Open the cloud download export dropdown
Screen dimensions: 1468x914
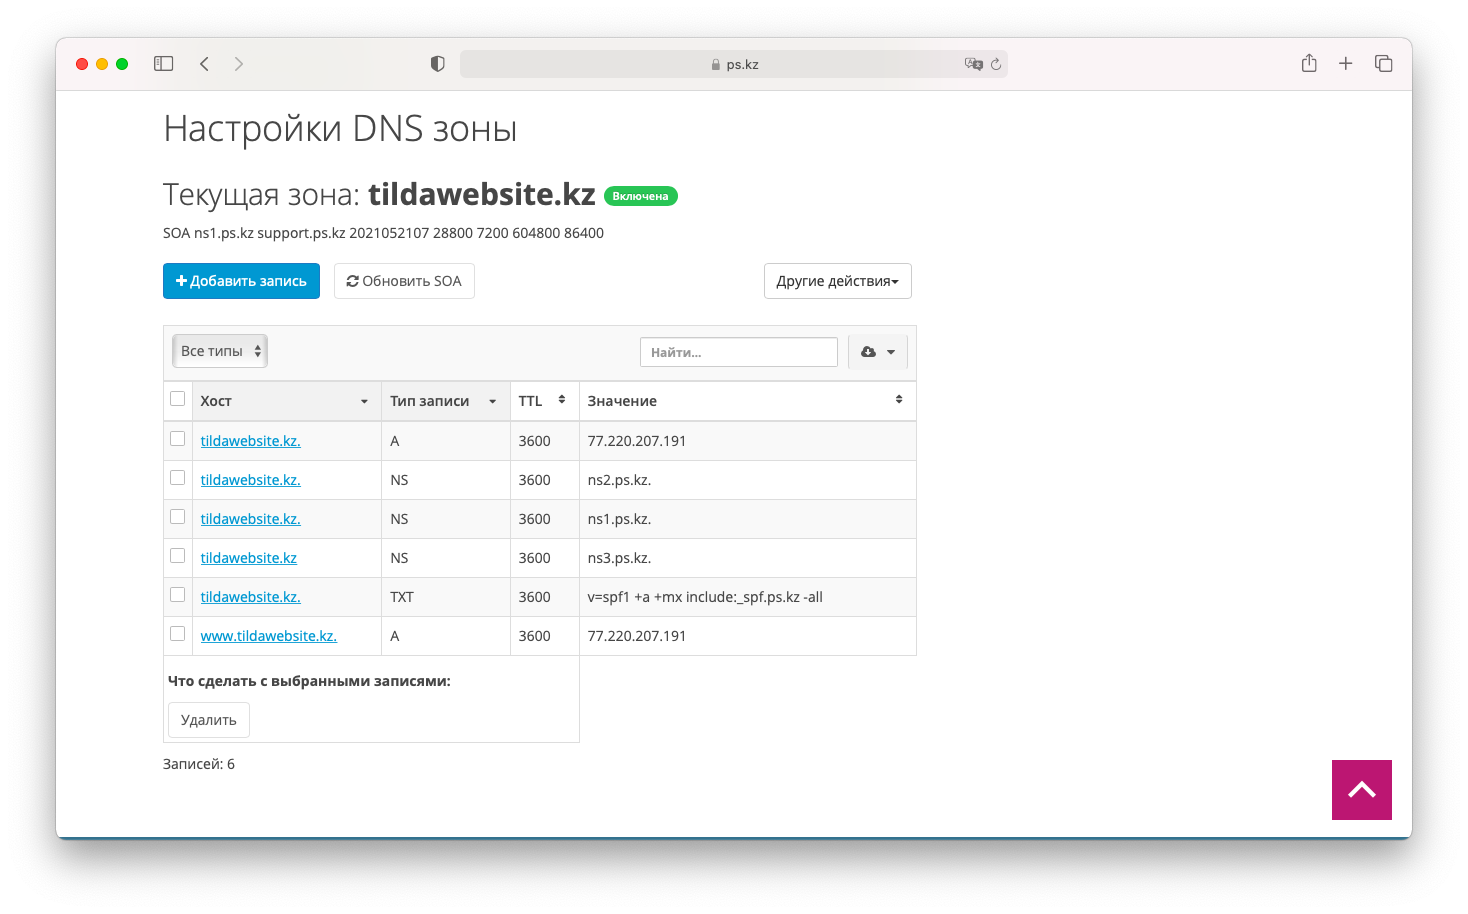click(x=878, y=352)
